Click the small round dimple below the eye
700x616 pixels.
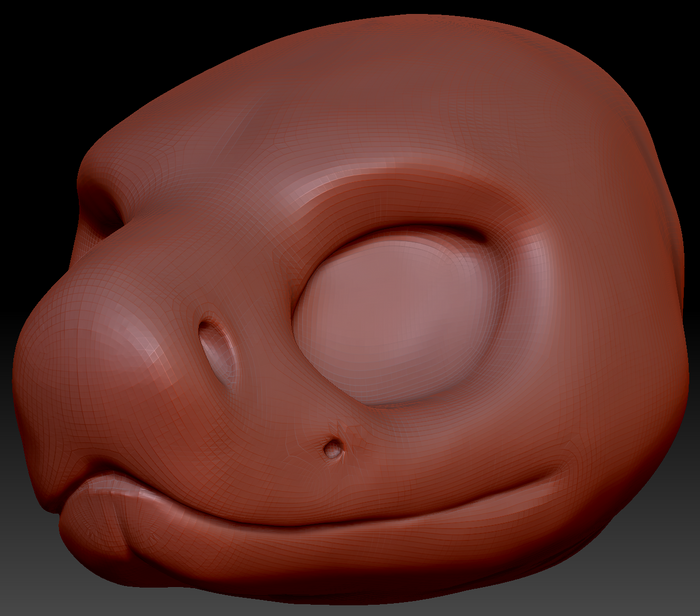[333, 449]
